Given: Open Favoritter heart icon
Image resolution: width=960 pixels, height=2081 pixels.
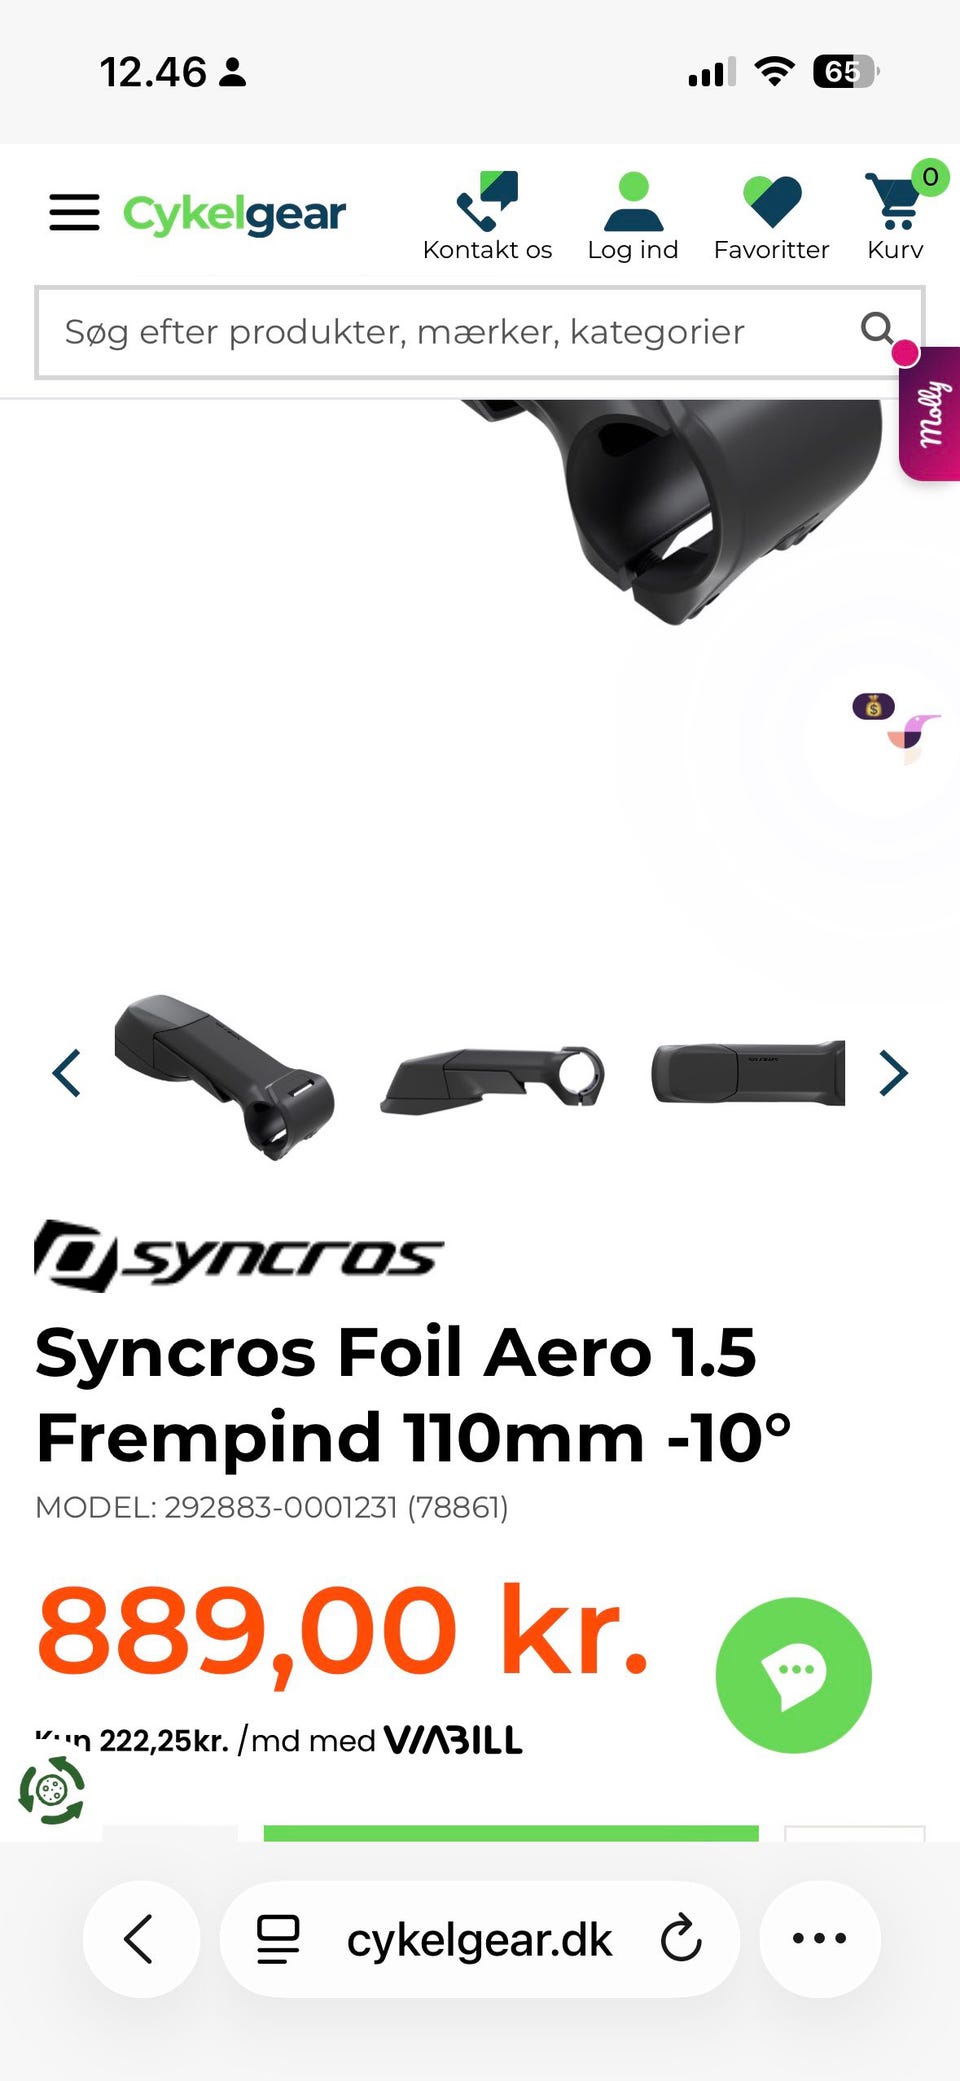Looking at the screenshot, I should (x=772, y=201).
